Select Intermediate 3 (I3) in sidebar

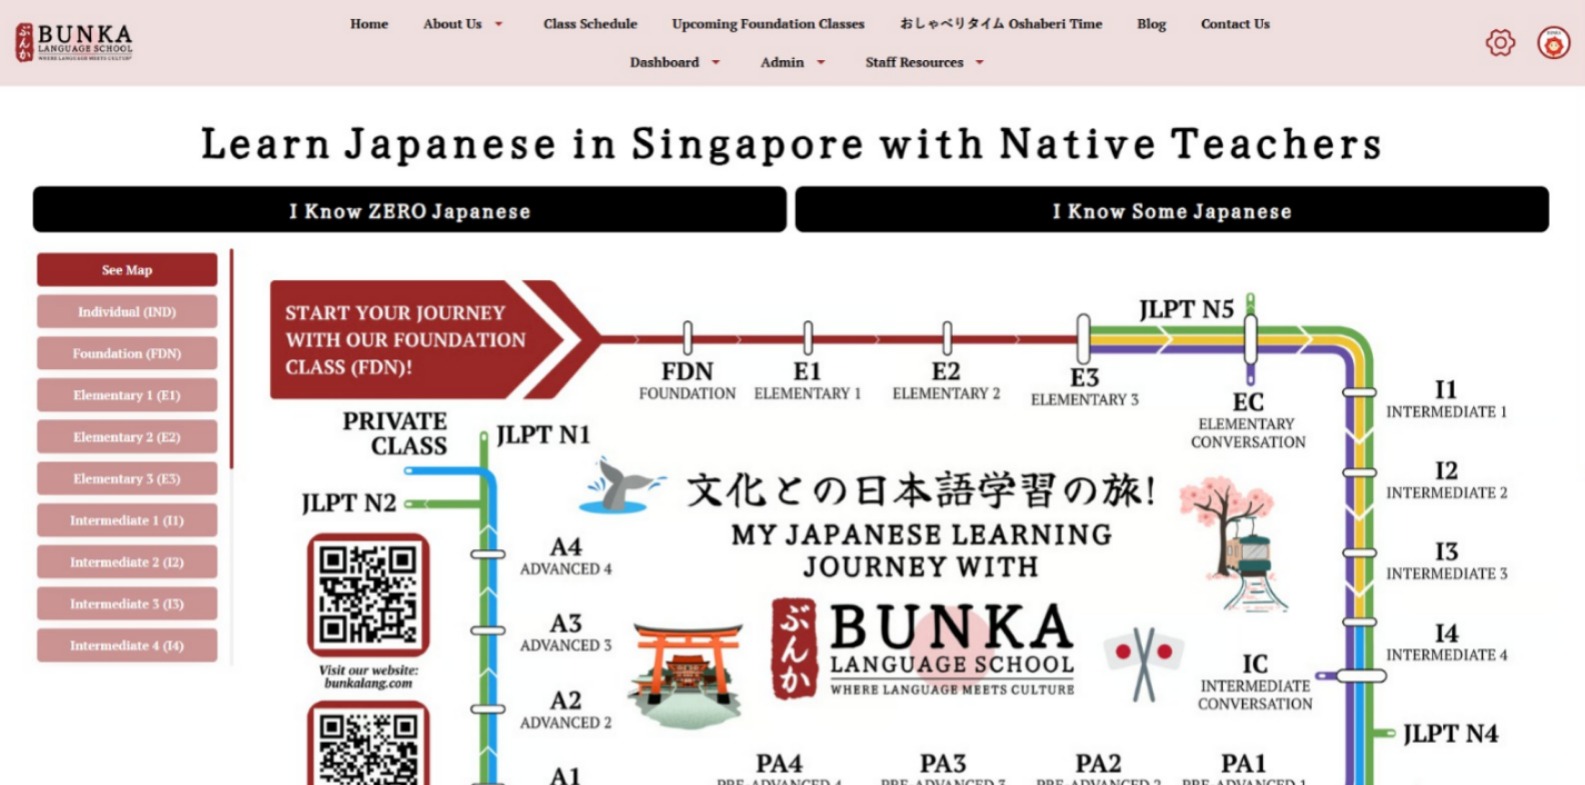pos(127,604)
